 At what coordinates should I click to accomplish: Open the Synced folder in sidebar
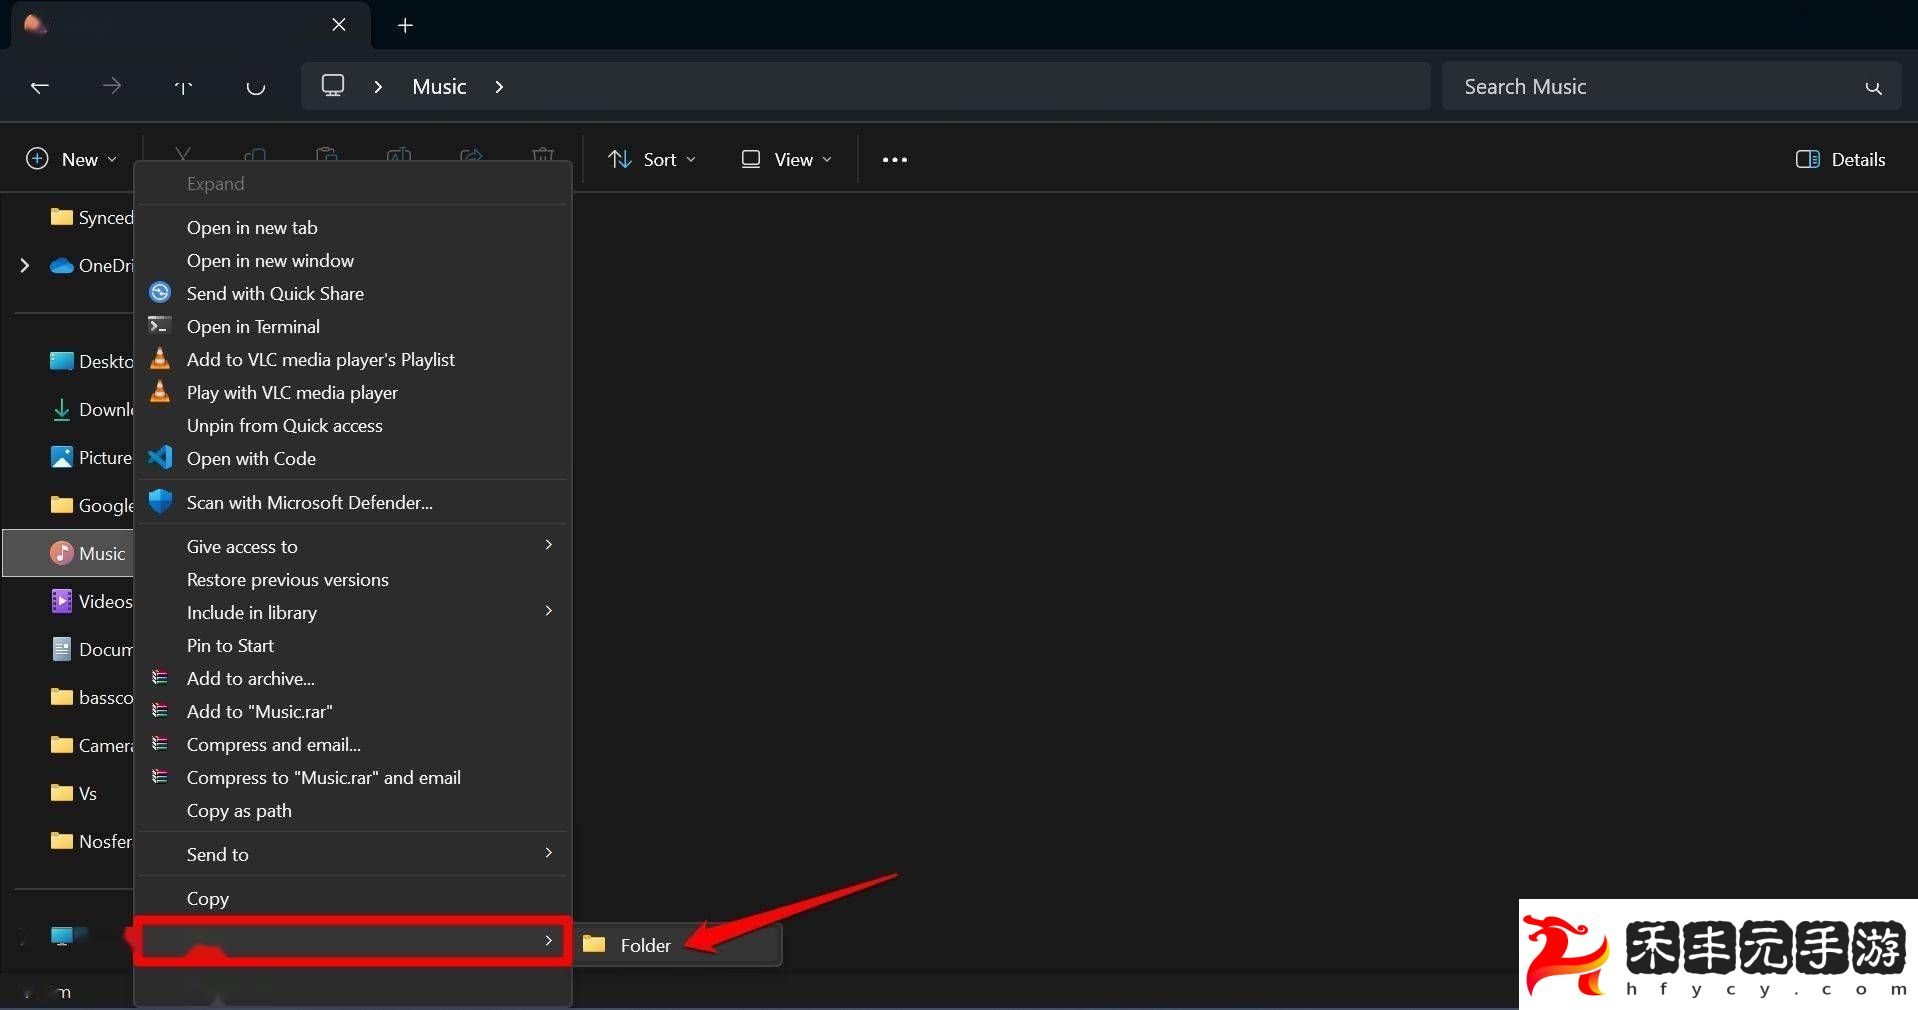coord(91,217)
